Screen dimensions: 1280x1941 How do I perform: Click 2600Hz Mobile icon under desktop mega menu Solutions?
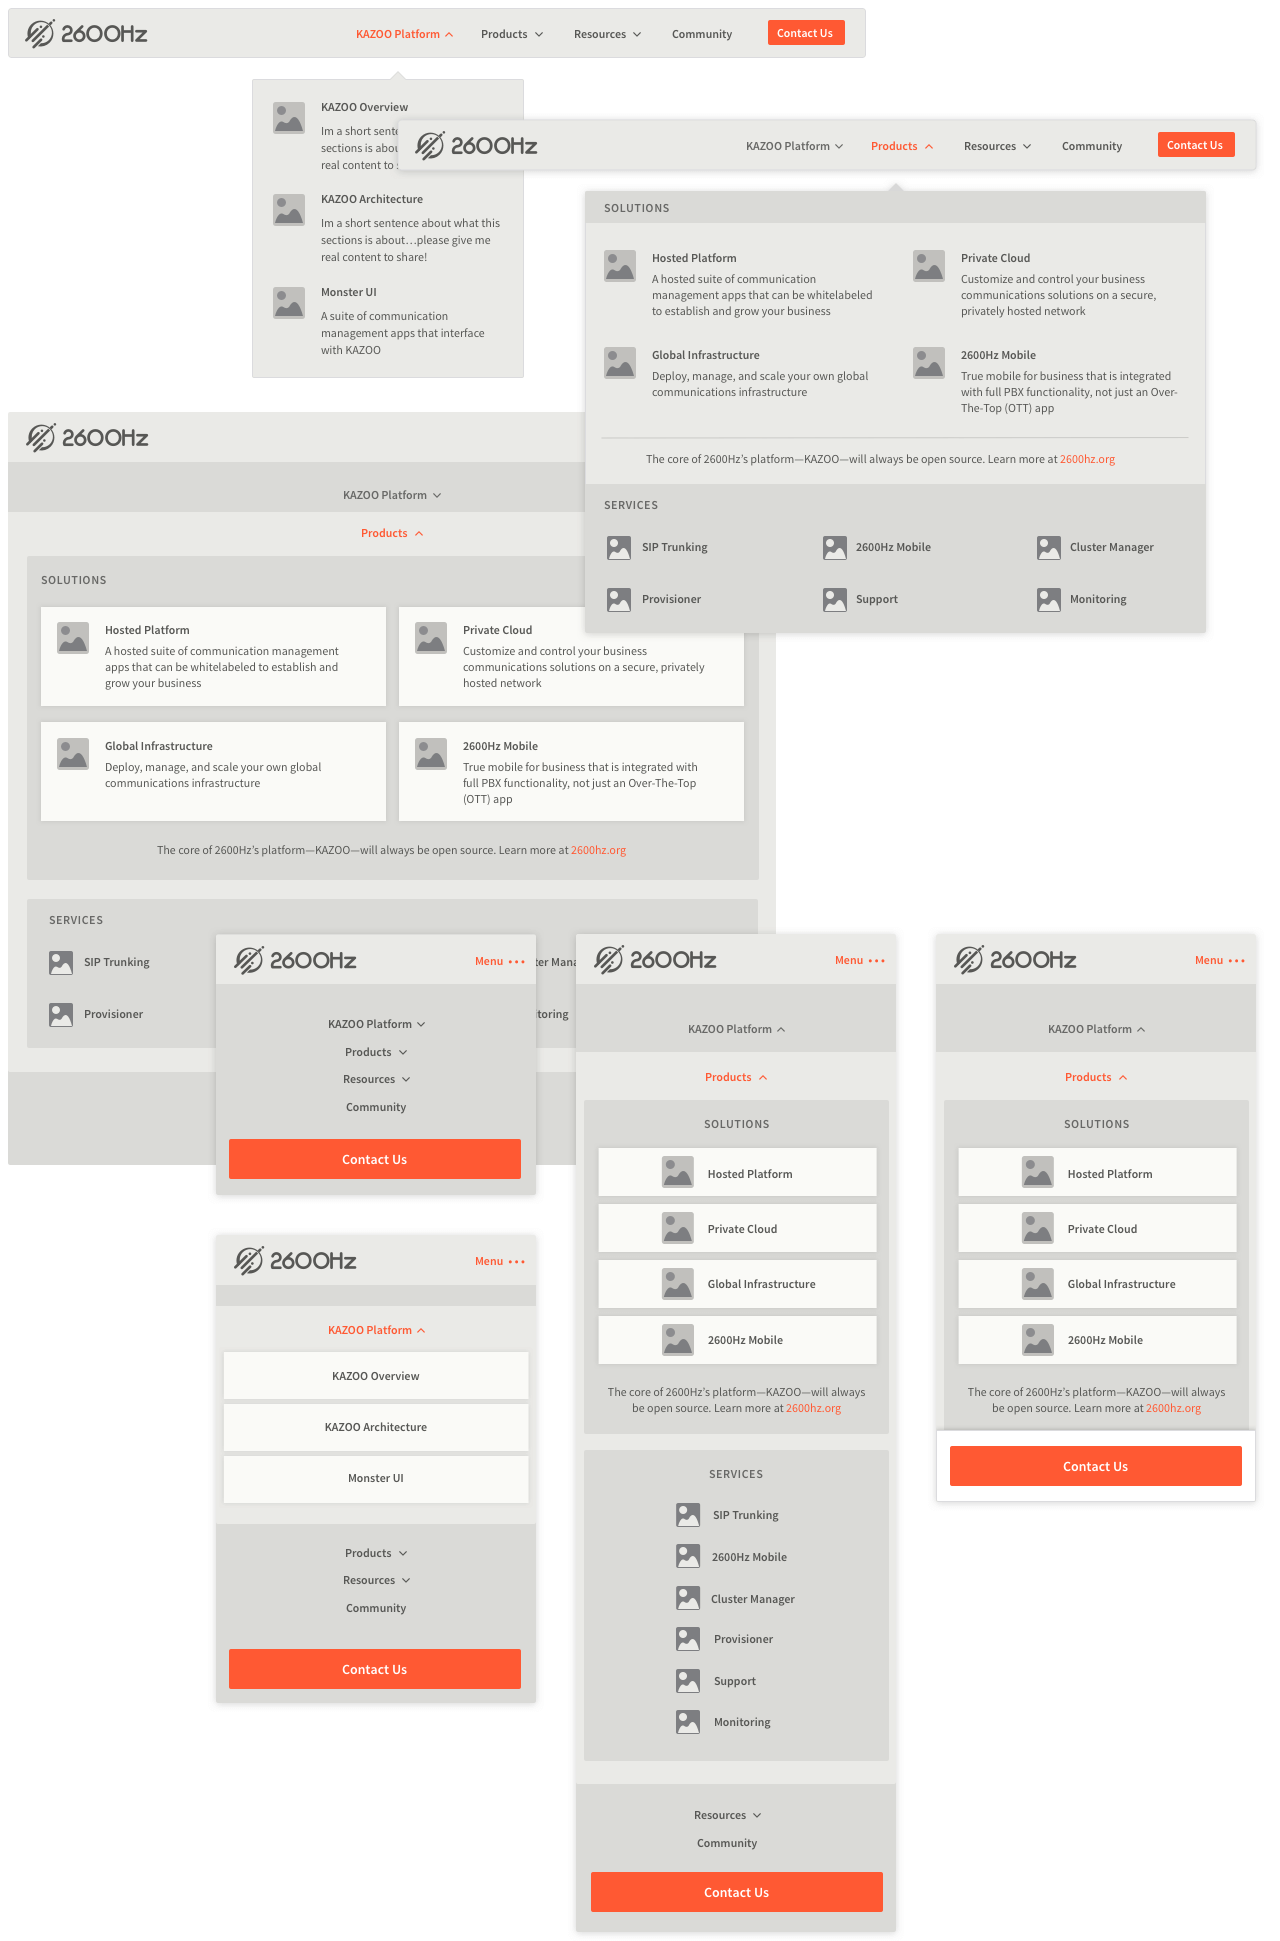tap(929, 363)
